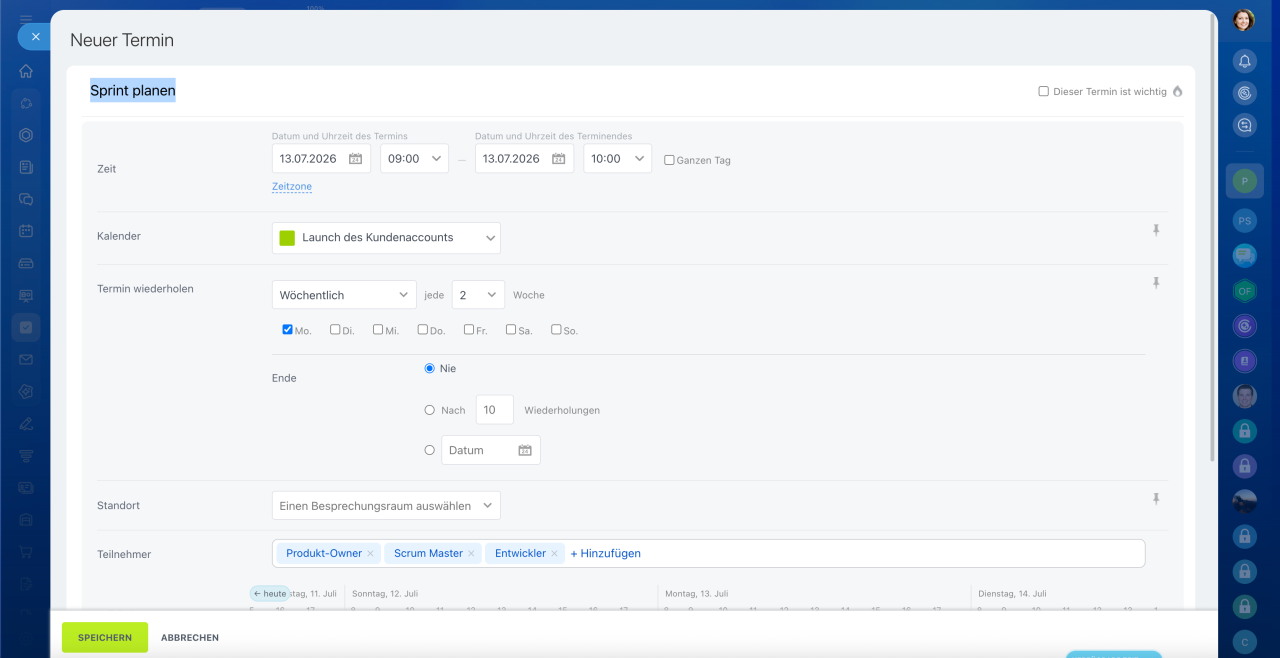Check the Sa. weekday checkbox
The height and width of the screenshot is (658, 1280).
click(511, 329)
